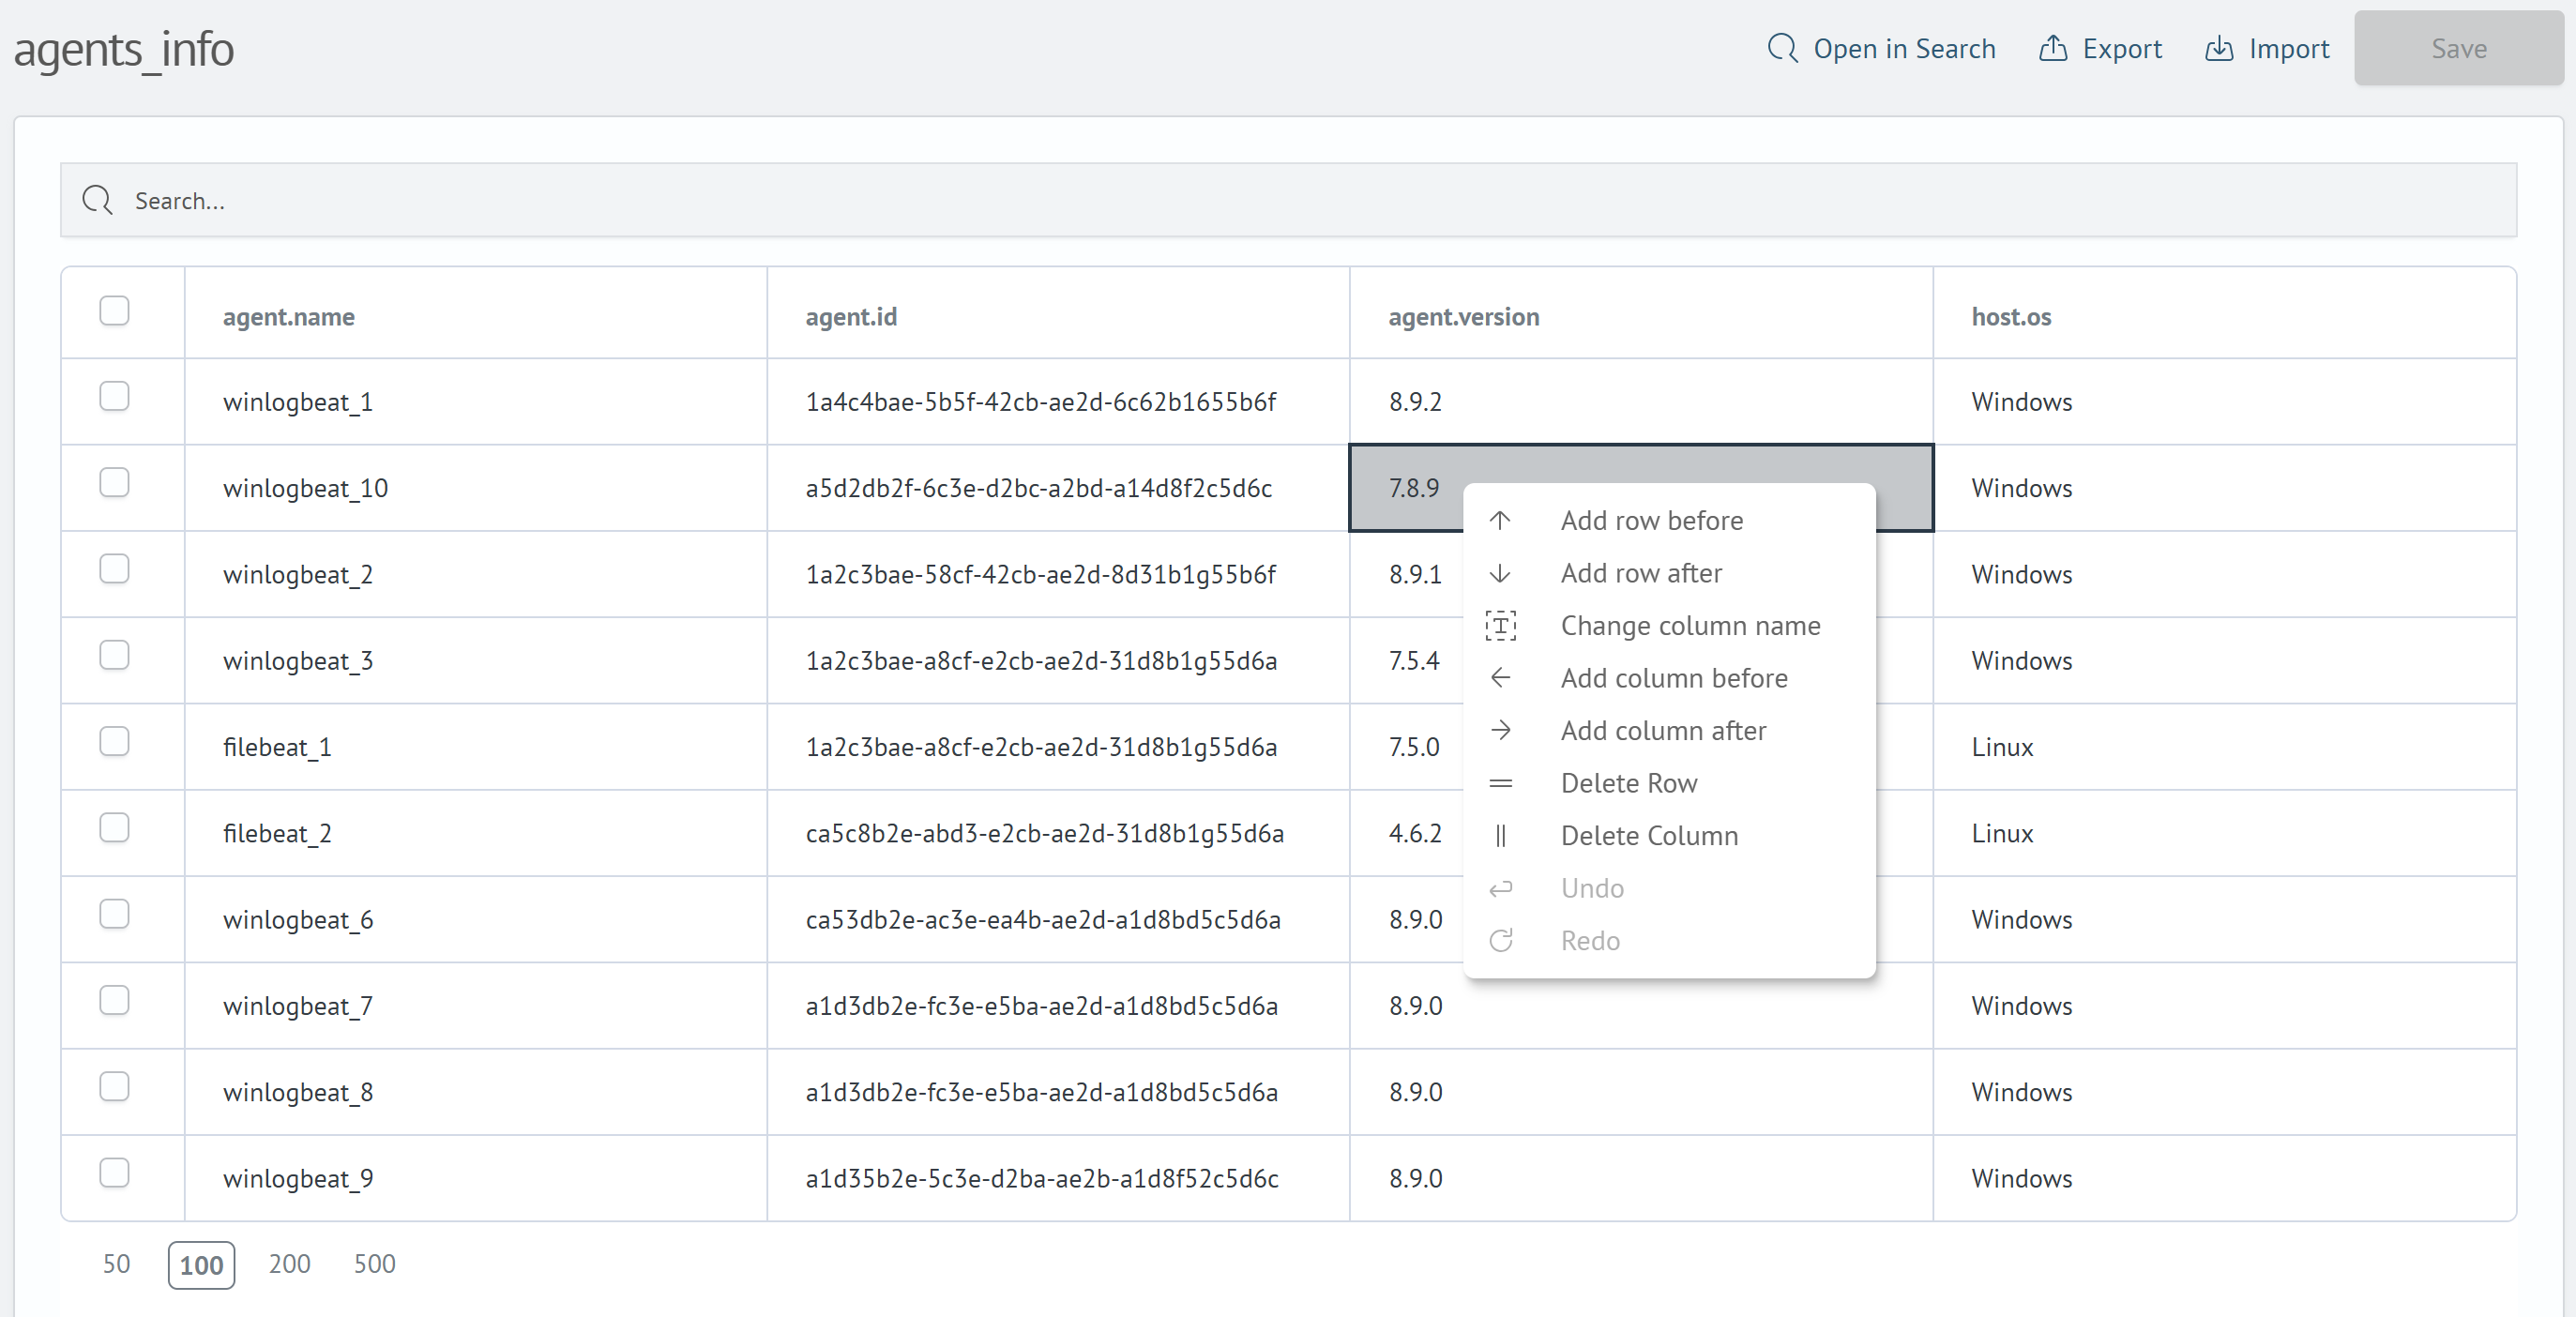Tick the checkbox for the winlogbeat_1 row
This screenshot has width=2576, height=1317.
tap(115, 397)
